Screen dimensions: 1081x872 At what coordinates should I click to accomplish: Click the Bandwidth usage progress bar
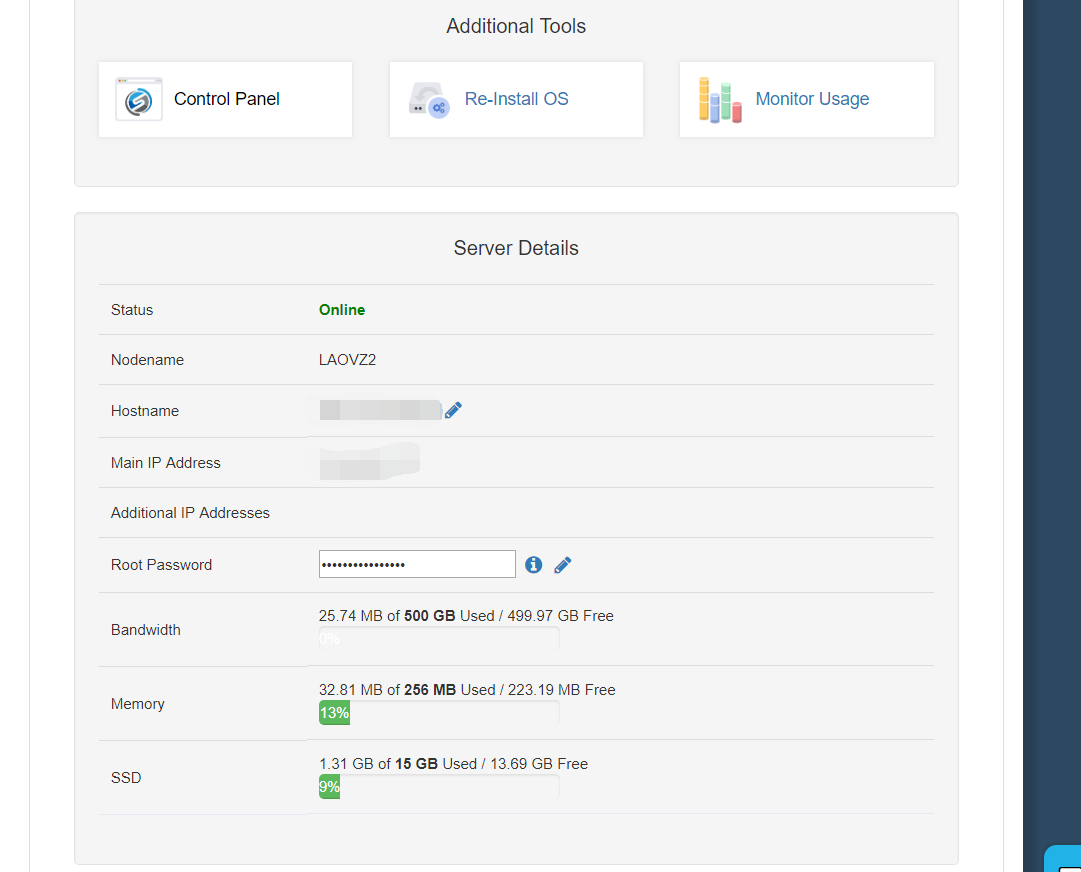point(439,639)
